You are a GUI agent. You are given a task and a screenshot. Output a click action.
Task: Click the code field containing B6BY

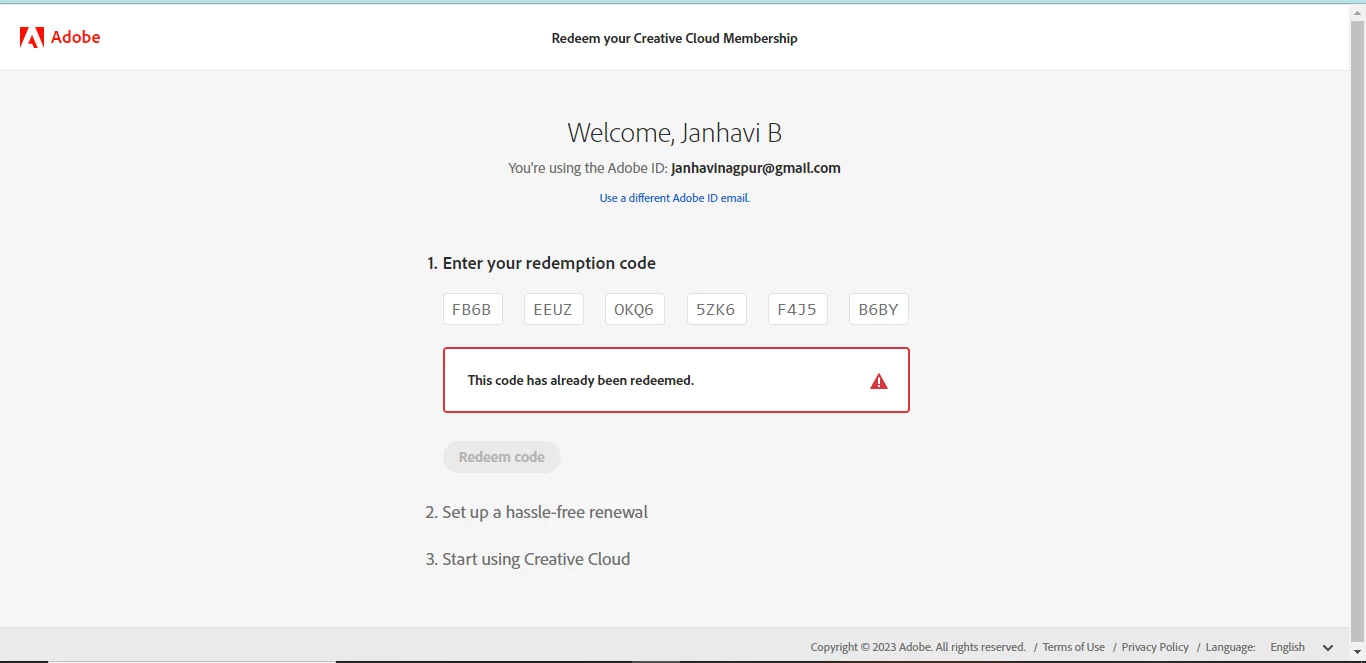[x=878, y=309]
